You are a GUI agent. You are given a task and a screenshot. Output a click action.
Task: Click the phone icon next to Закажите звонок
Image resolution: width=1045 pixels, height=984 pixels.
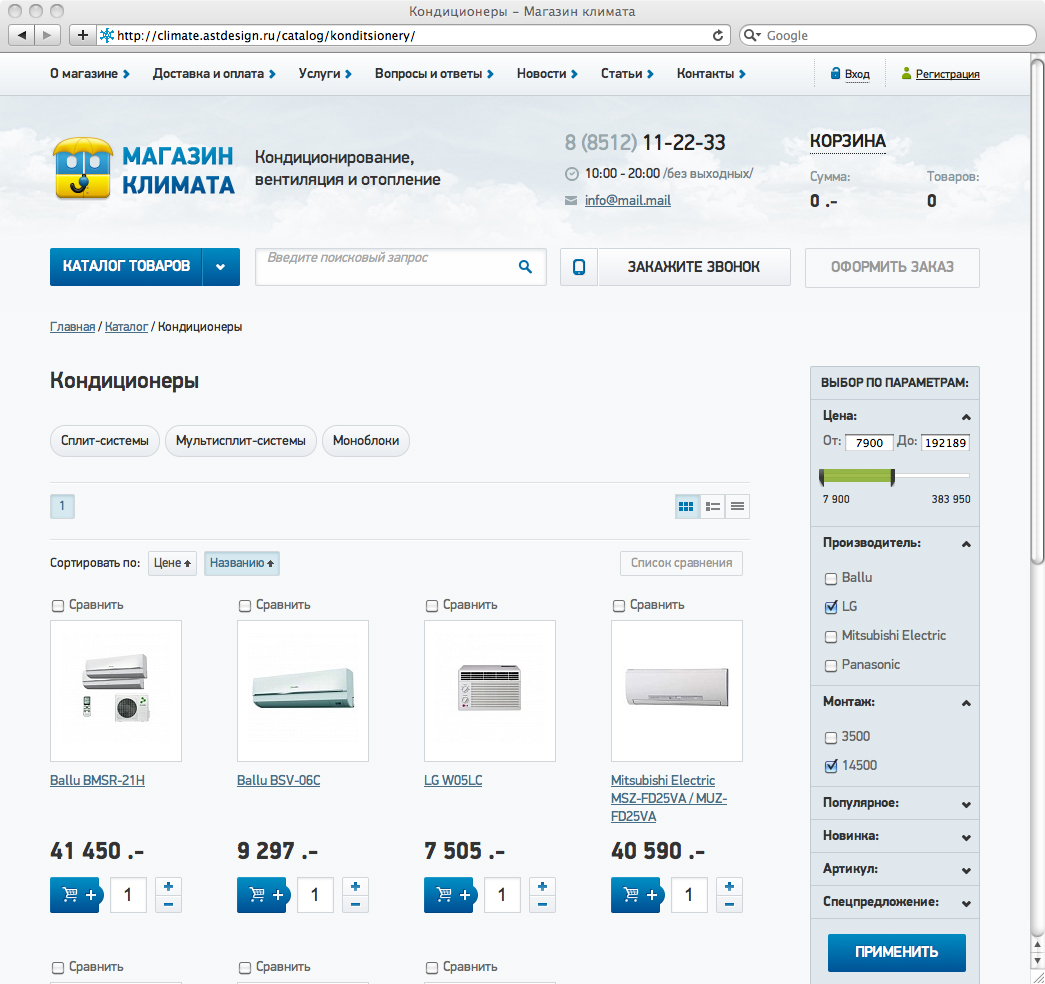pyautogui.click(x=578, y=267)
